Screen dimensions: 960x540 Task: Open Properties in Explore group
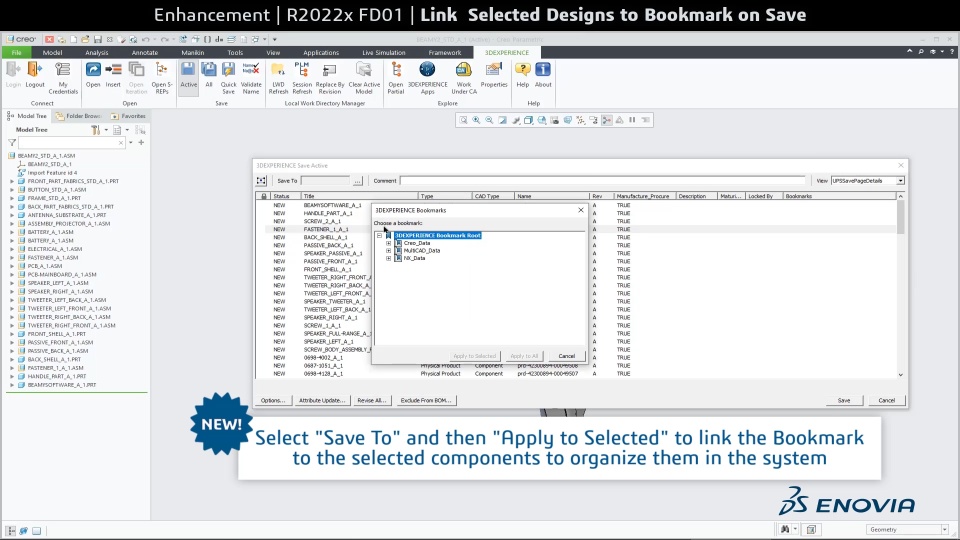tap(494, 75)
